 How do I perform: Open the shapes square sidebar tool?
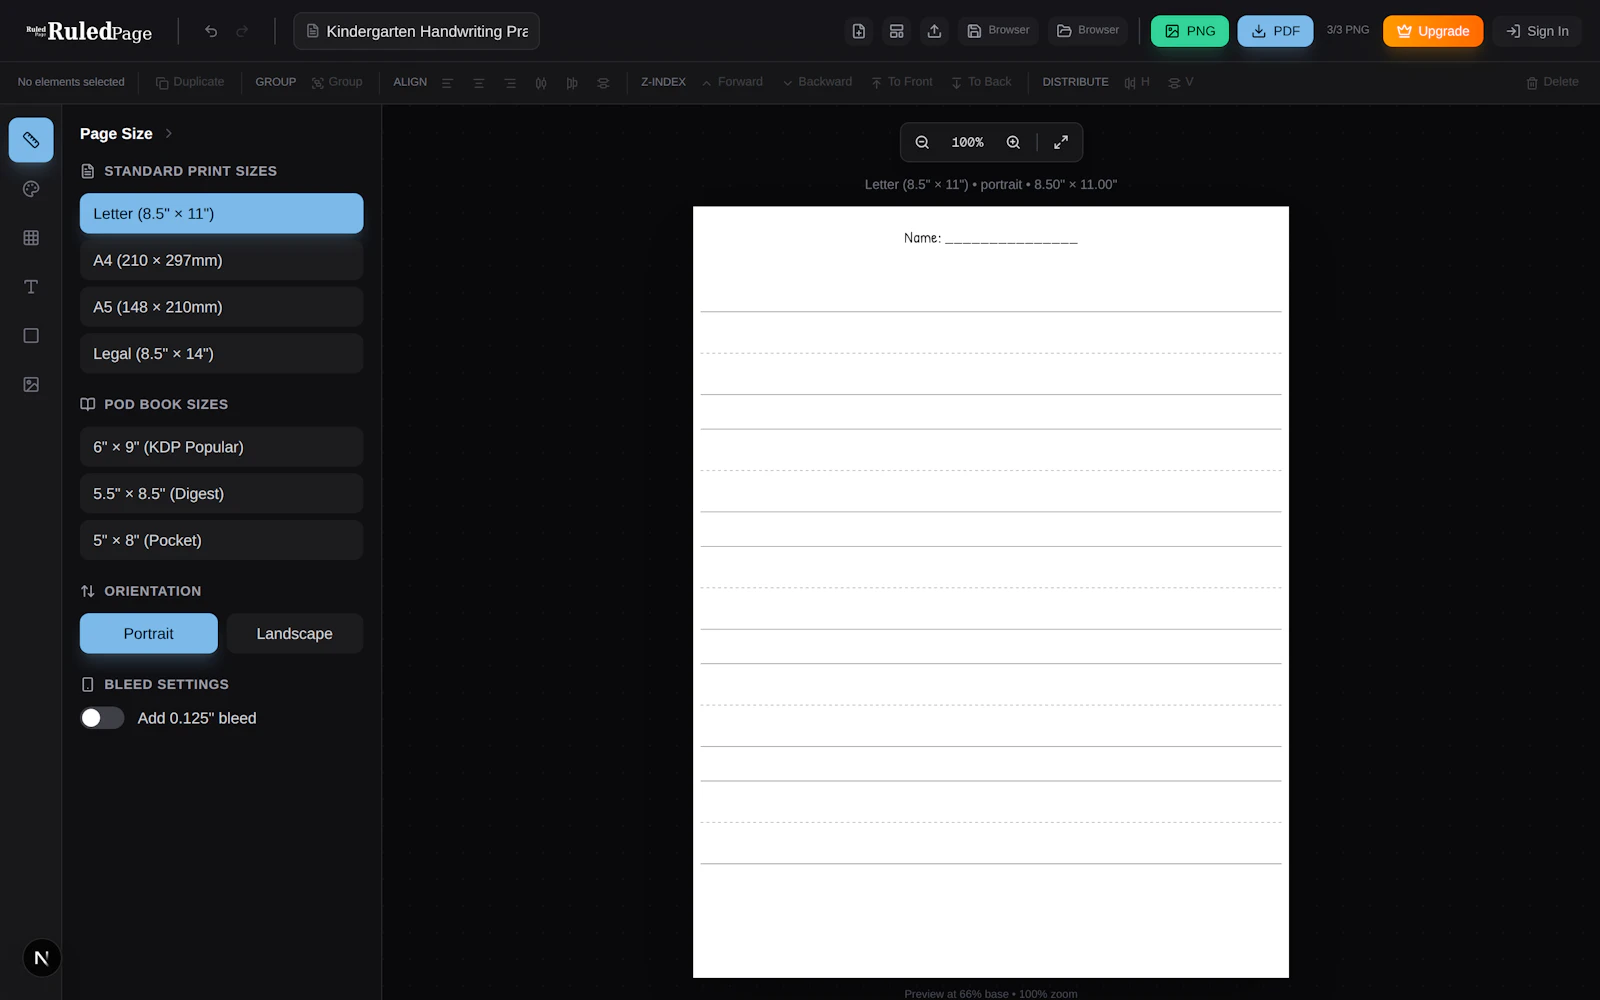[x=31, y=336]
